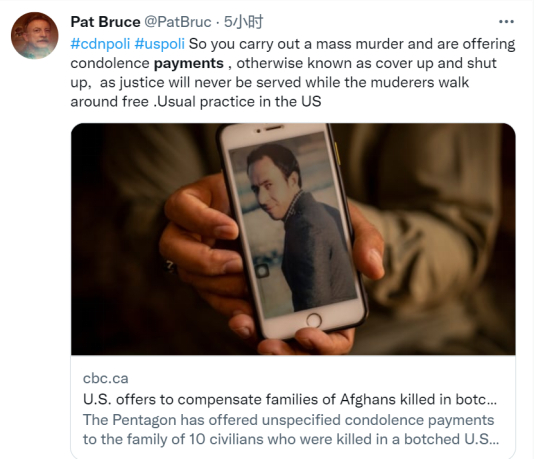Open the article preview photo of phone
Image resolution: width=554 pixels, height=459 pixels.
point(293,239)
